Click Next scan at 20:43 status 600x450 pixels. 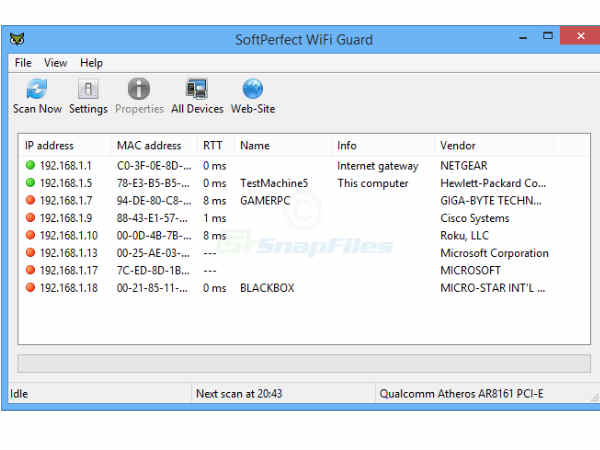tap(239, 393)
